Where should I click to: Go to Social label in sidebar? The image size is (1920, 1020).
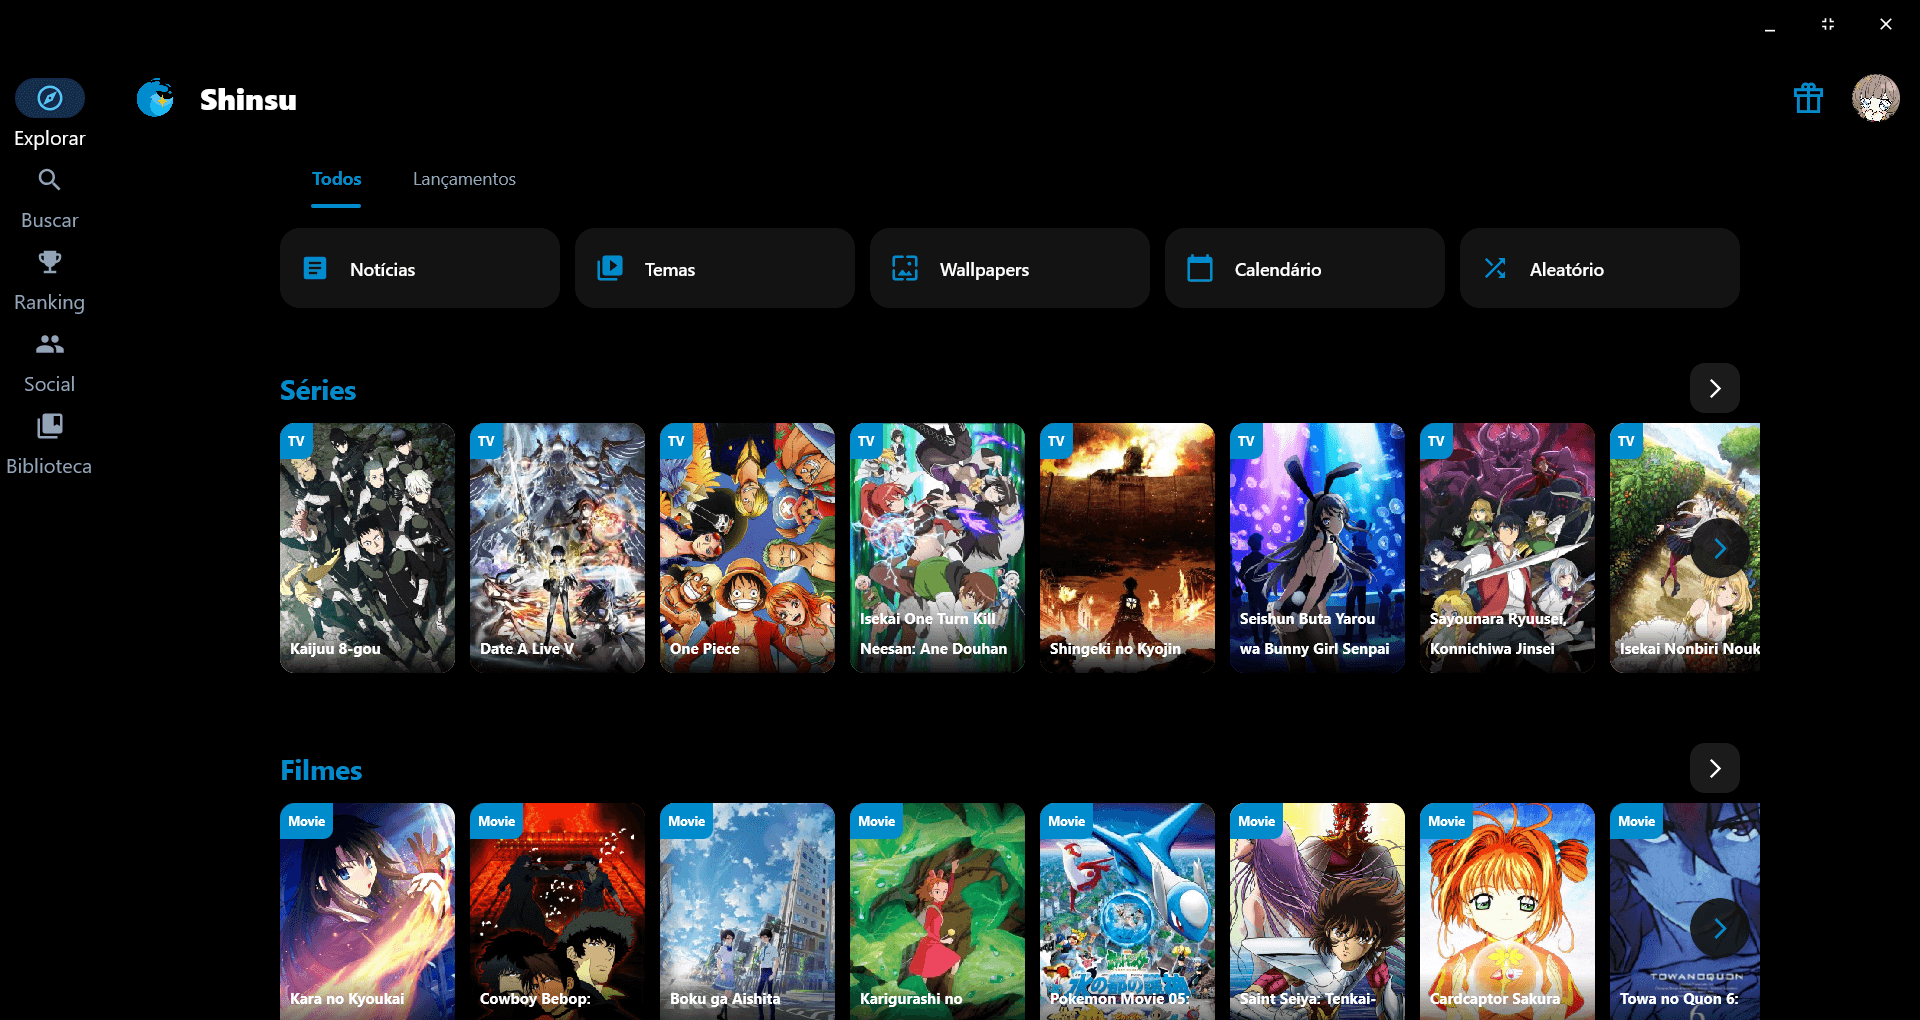click(x=50, y=384)
